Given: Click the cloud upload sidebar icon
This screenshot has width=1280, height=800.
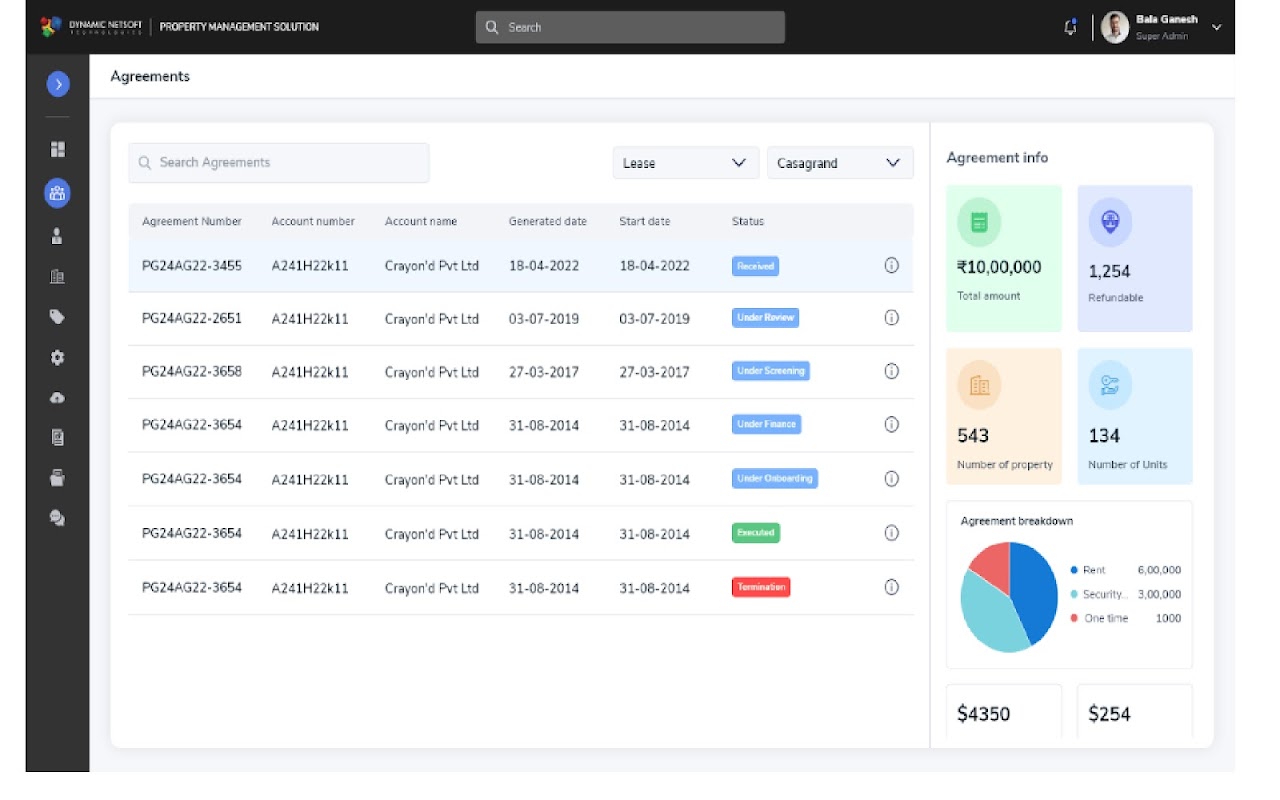Looking at the screenshot, I should point(58,398).
